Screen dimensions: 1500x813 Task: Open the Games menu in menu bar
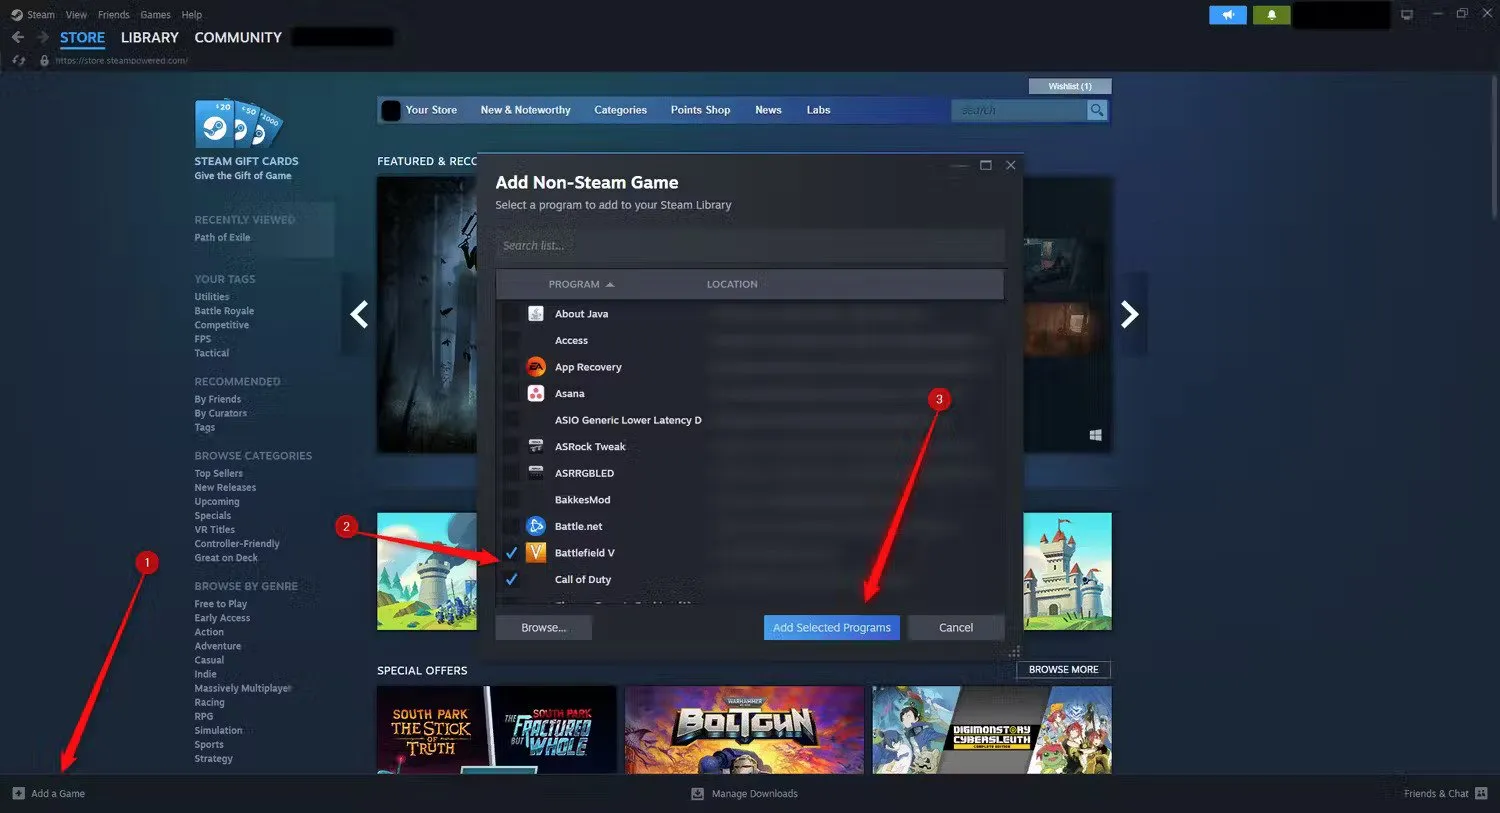coord(155,15)
